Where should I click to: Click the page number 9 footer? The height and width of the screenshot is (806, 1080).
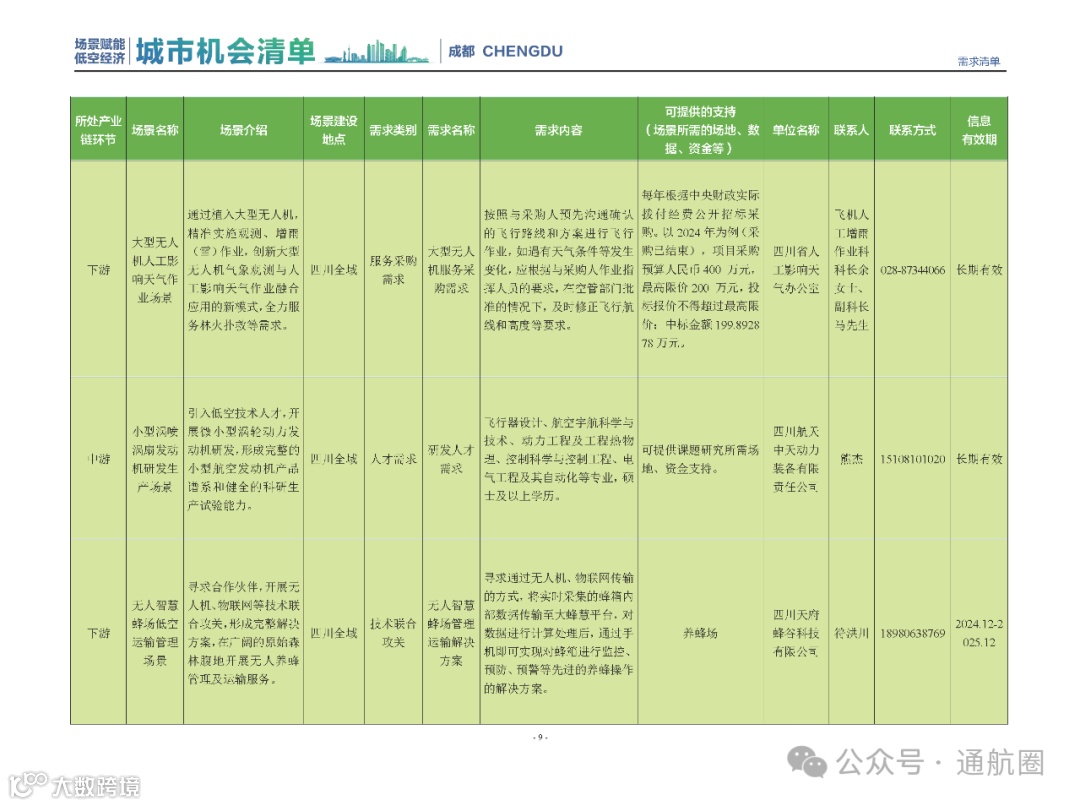click(x=540, y=737)
